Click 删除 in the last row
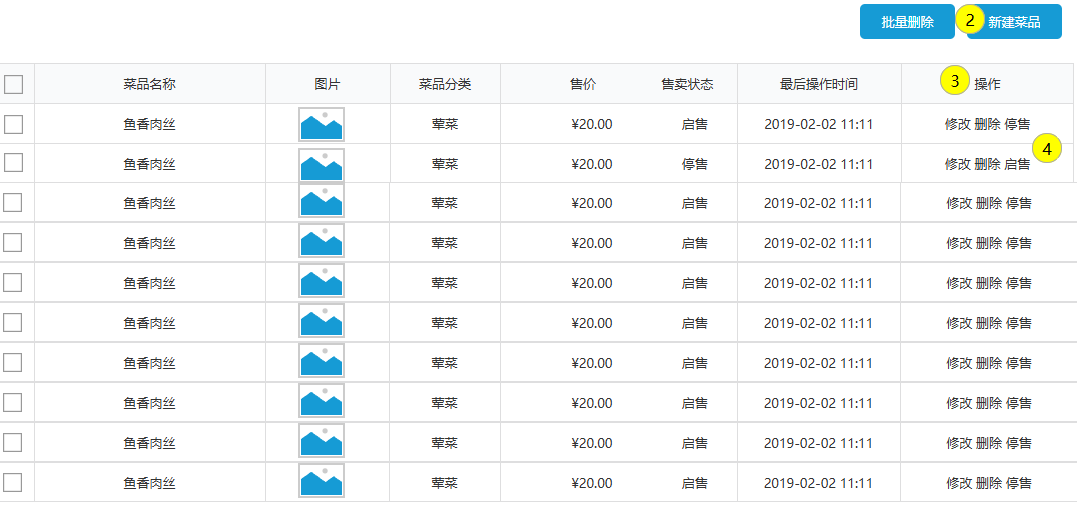The width and height of the screenshot is (1077, 509). tap(988, 483)
